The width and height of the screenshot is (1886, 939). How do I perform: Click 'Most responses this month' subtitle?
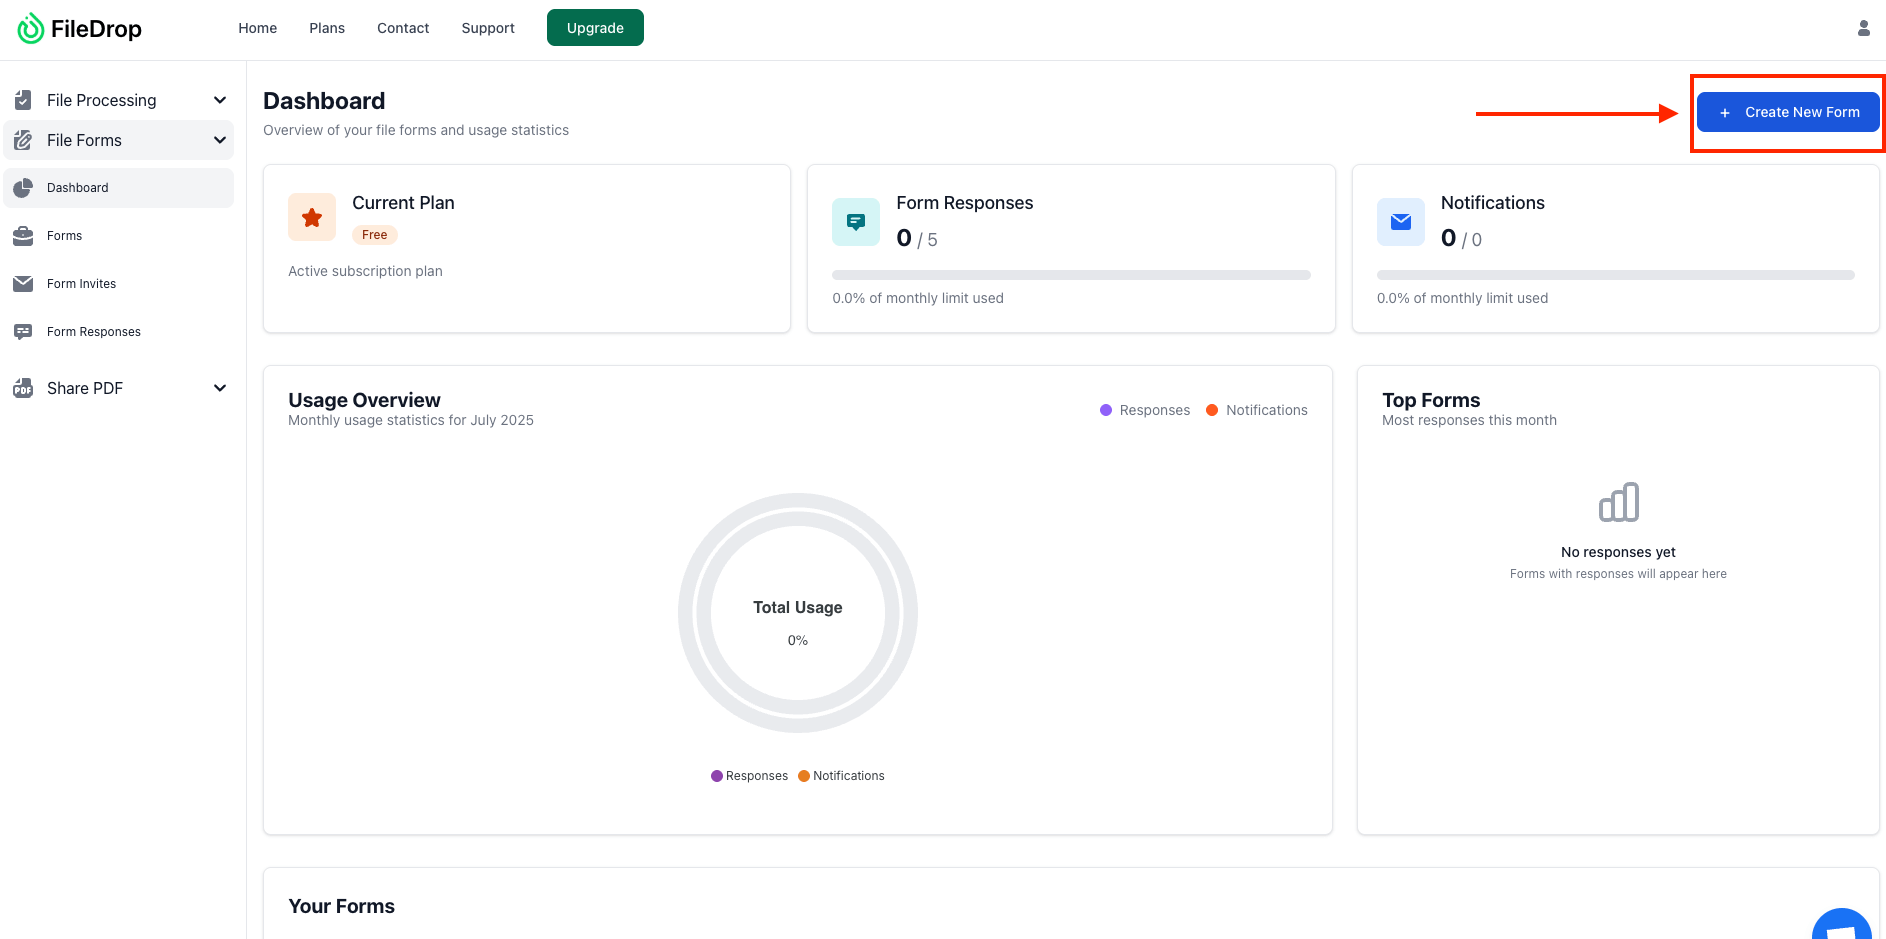(x=1469, y=420)
